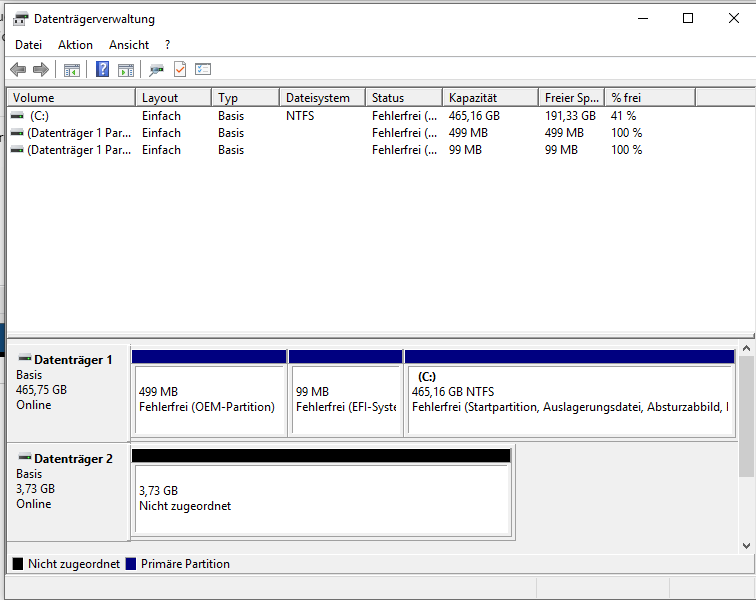Viewport: 756px width, 600px height.
Task: Sort by the Typ column header
Action: click(x=246, y=97)
